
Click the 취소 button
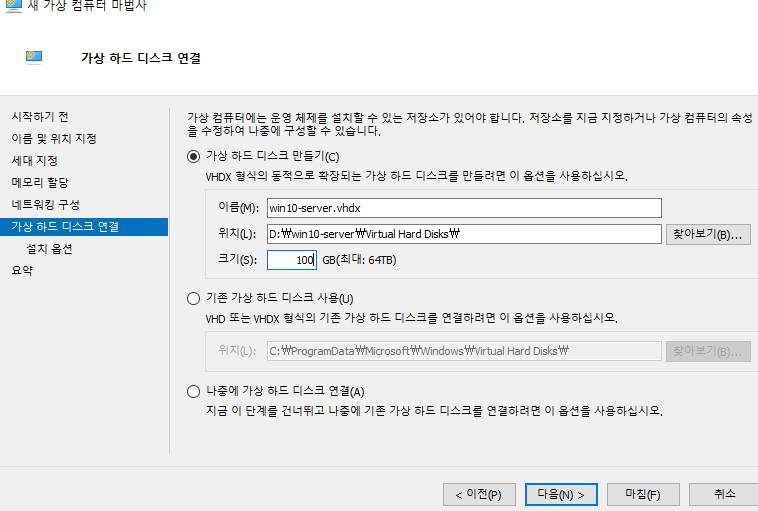[x=724, y=495]
